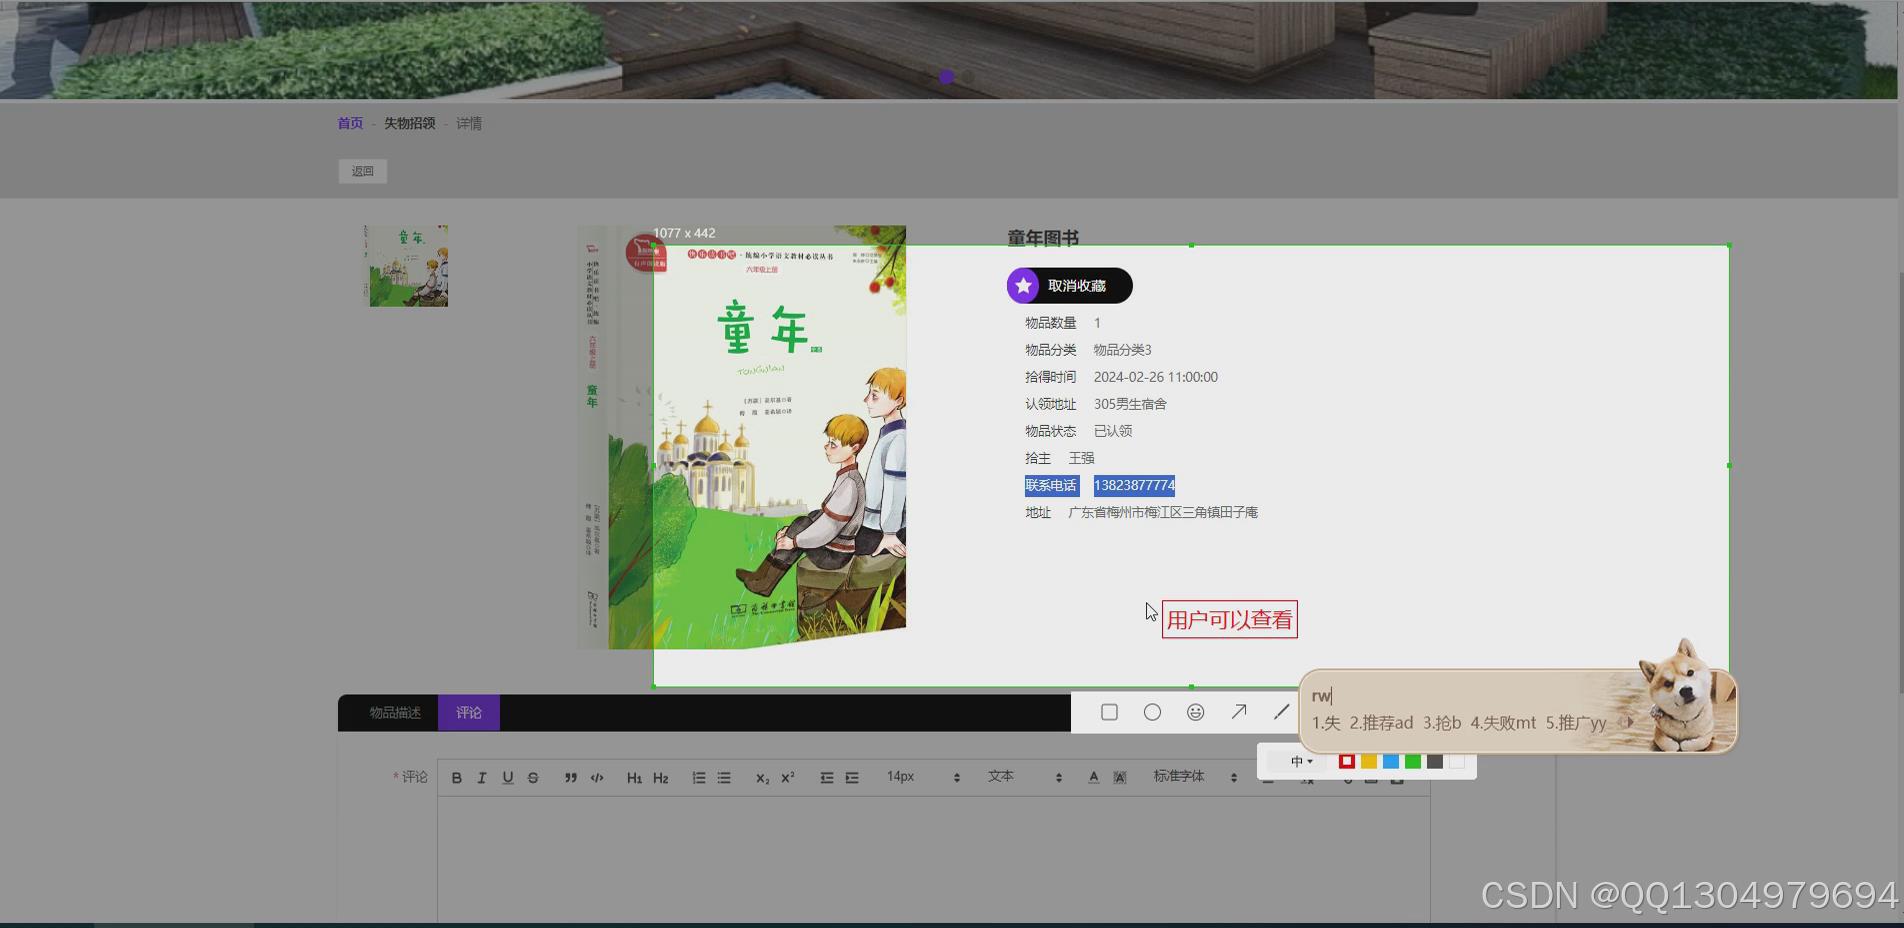Select the pen drawing tool
1904x928 pixels.
tap(1281, 711)
